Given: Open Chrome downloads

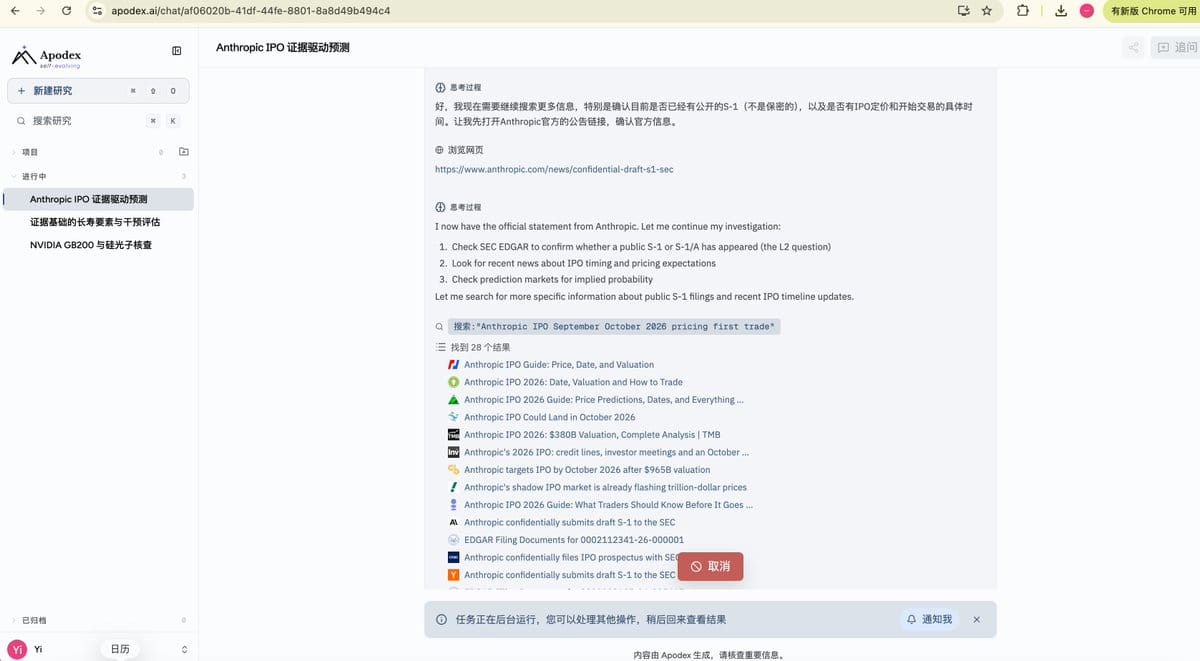Looking at the screenshot, I should [1060, 10].
